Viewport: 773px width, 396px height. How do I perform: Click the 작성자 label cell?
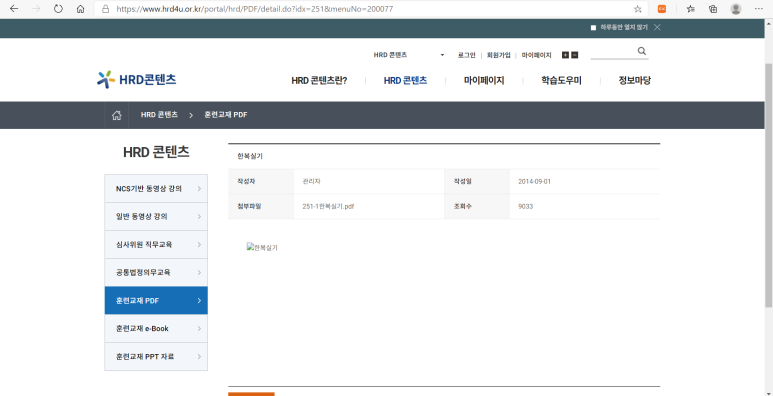click(261, 181)
